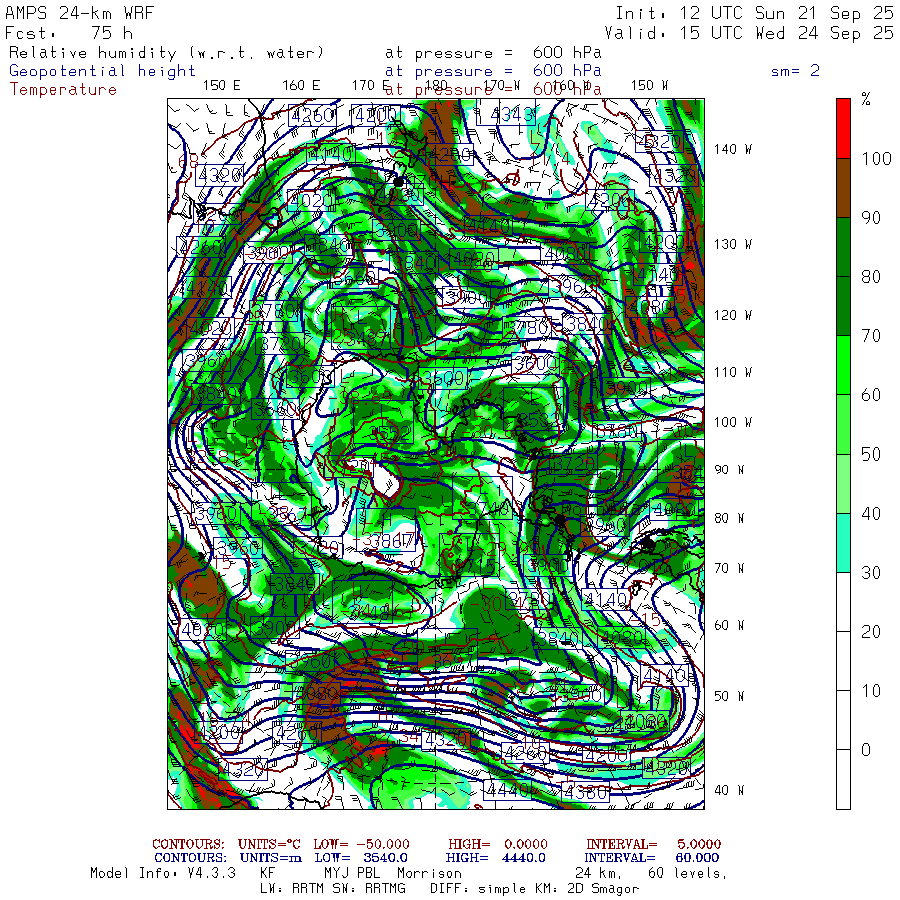Select the bright green 60-70% colorbar segment

(843, 365)
